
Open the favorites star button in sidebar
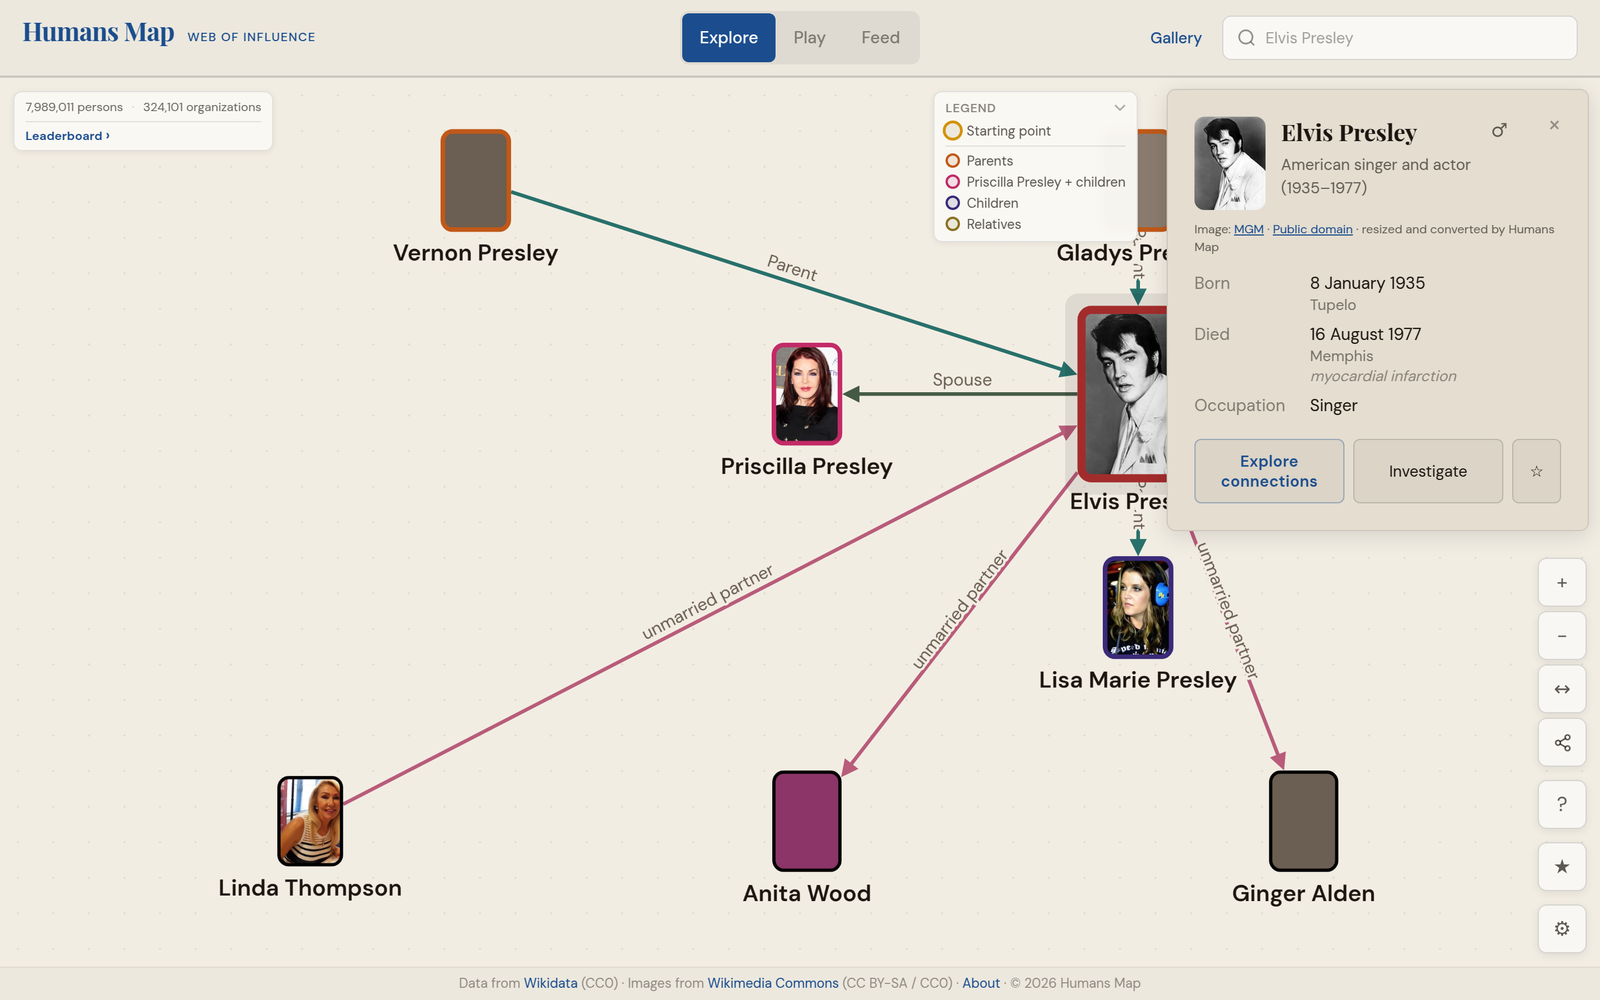point(1562,866)
